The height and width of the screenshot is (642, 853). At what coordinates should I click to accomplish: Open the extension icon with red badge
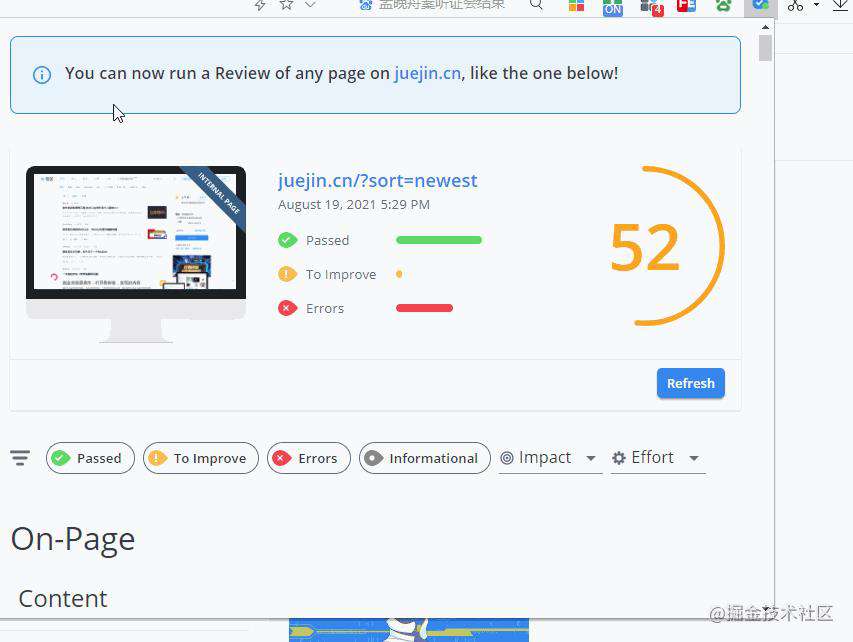(652, 7)
